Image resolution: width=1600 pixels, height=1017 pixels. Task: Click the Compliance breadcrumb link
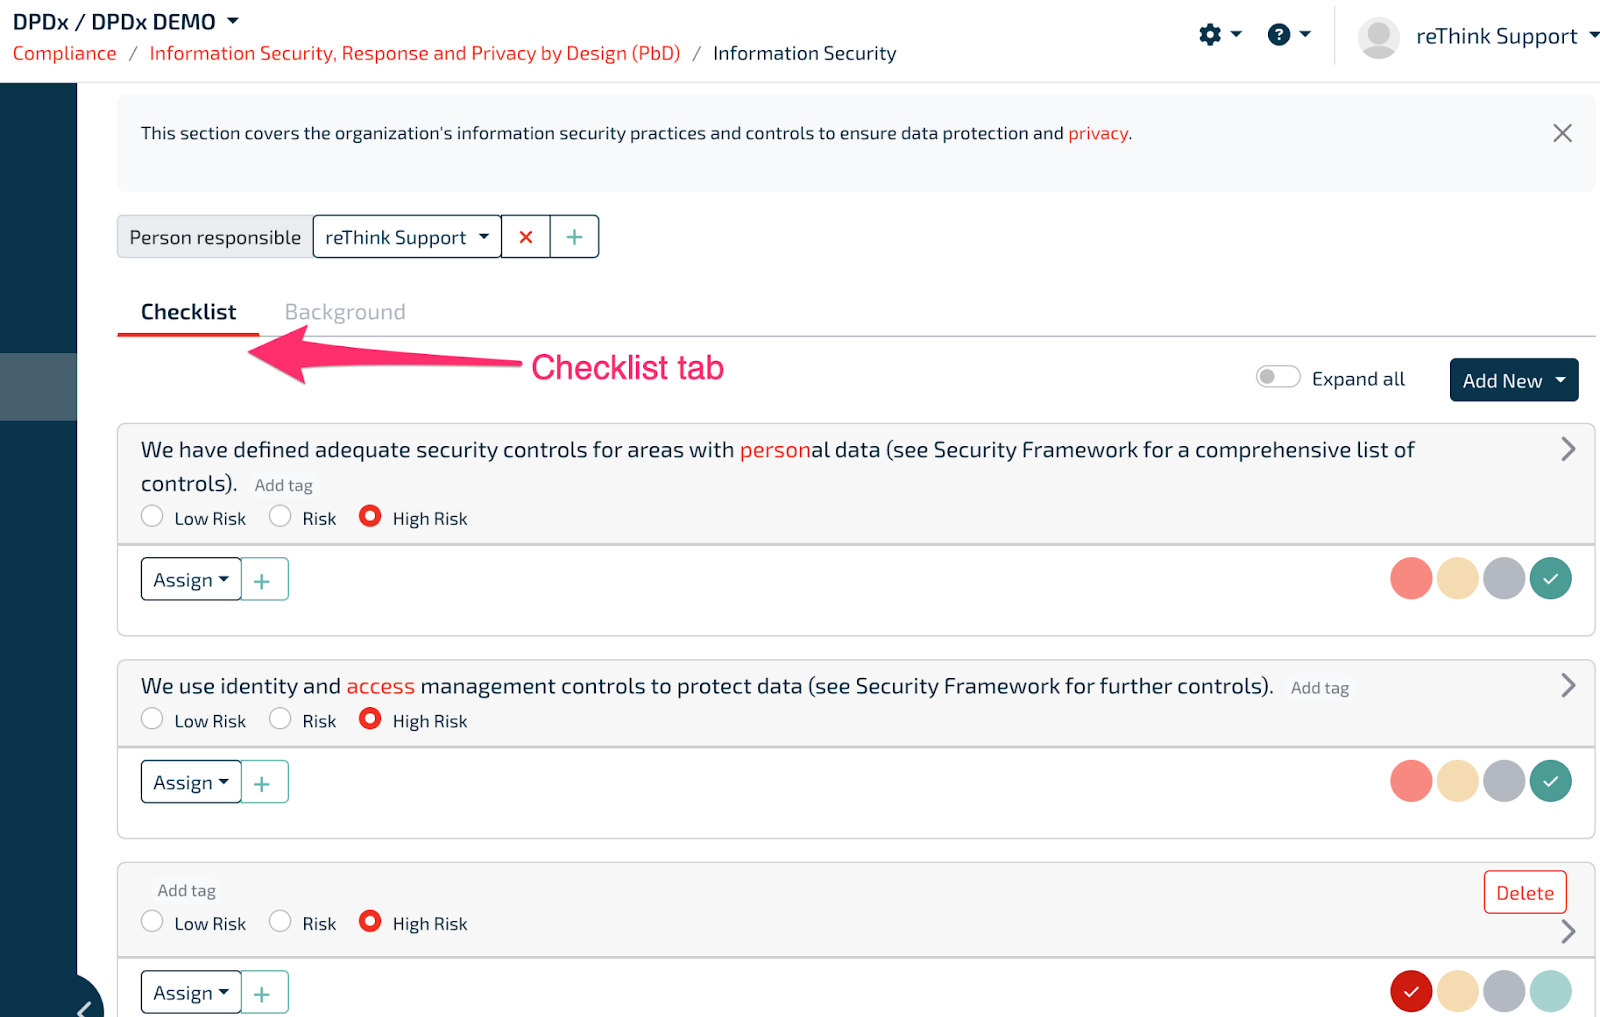coord(64,53)
